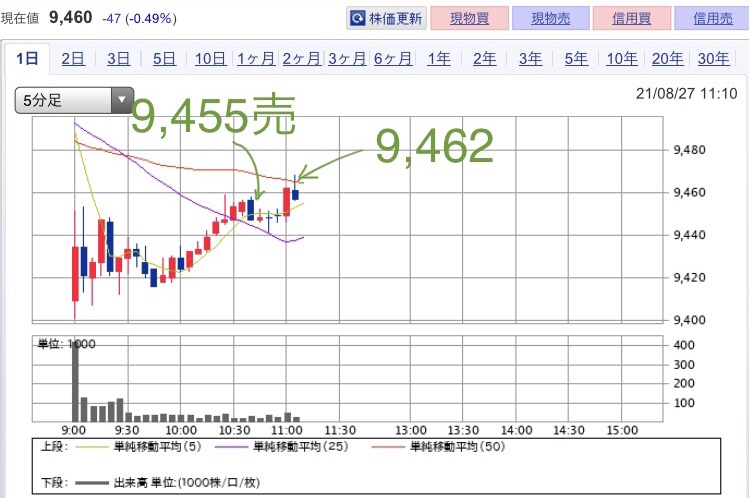The image size is (749, 498).
Task: Switch to the 30年 chart tab
Action: (713, 59)
